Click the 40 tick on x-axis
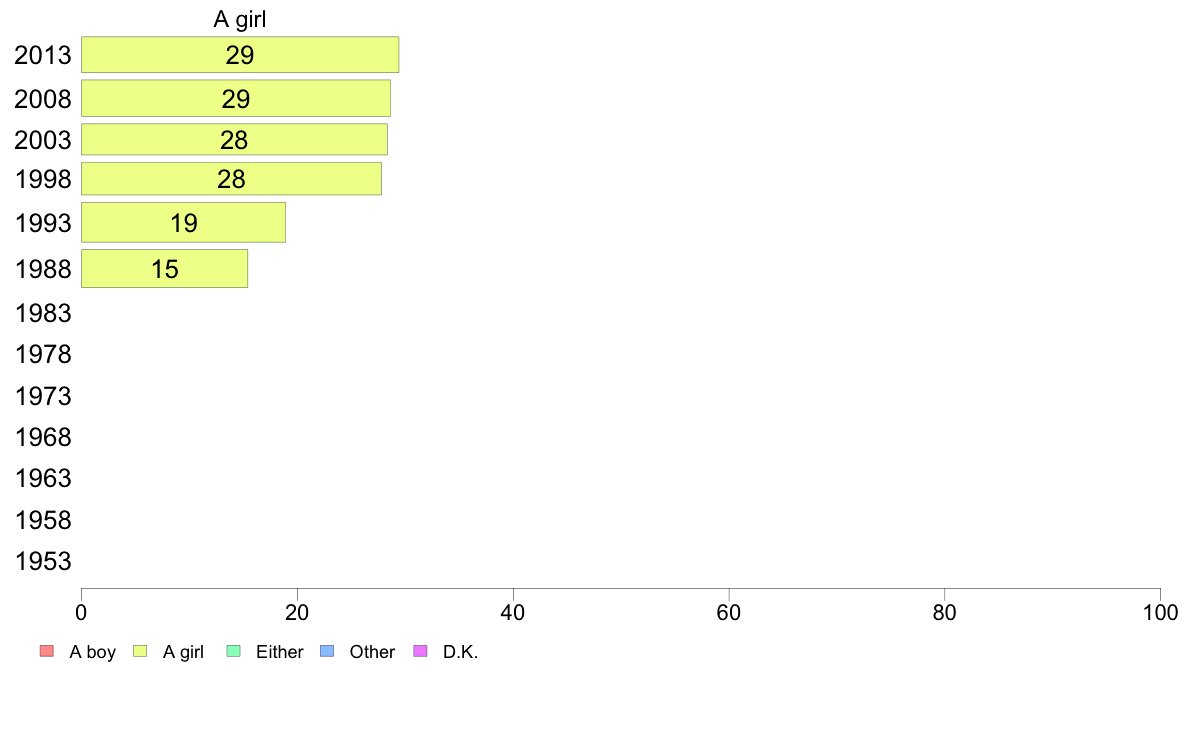1188x736 pixels. point(513,612)
